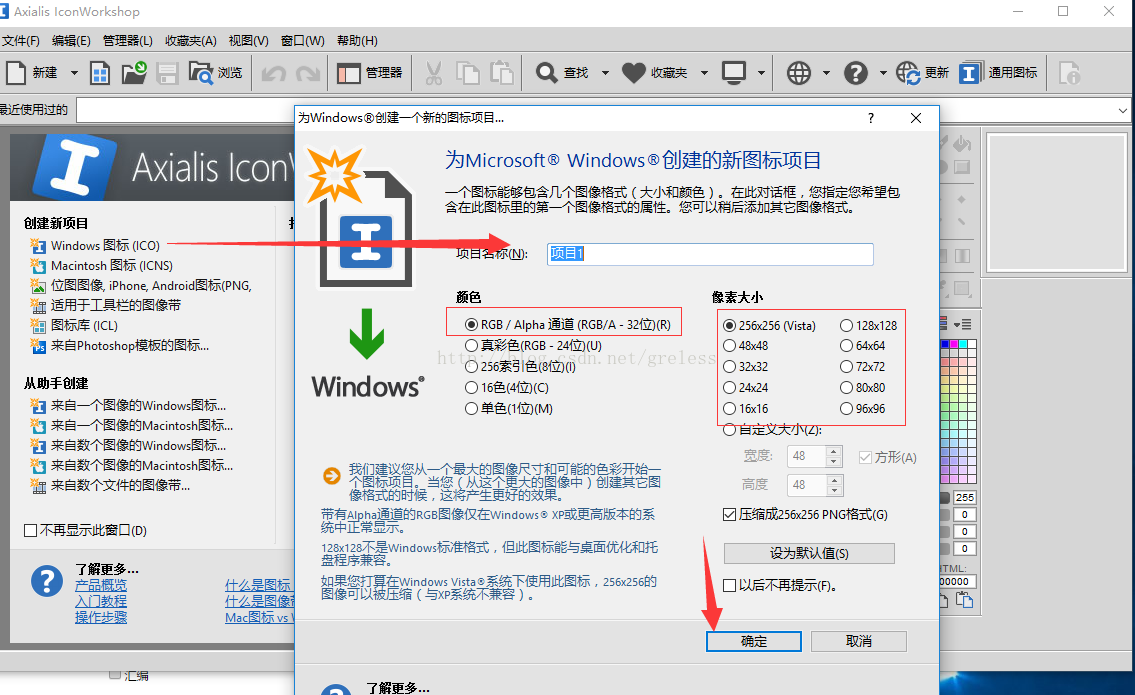
Task: Open the recently used path dropdown
Action: pyautogui.click(x=1122, y=111)
